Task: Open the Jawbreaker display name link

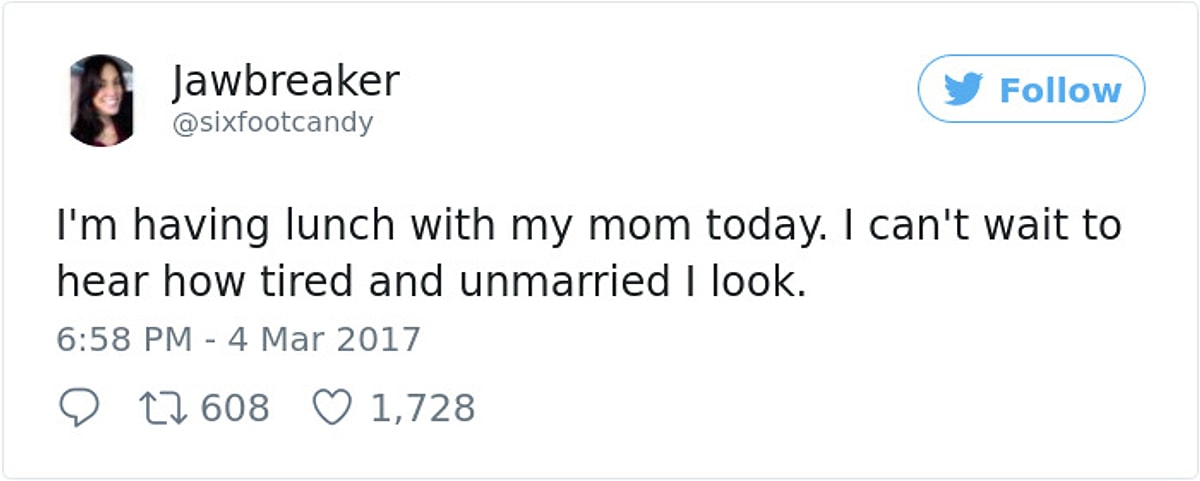Action: point(285,81)
